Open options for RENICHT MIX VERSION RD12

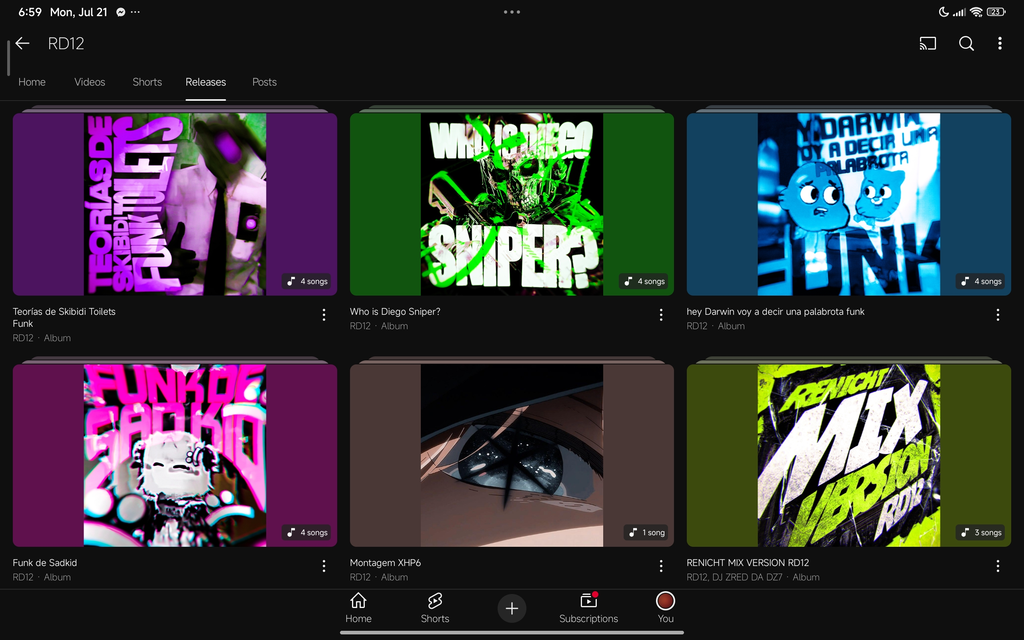pos(998,566)
